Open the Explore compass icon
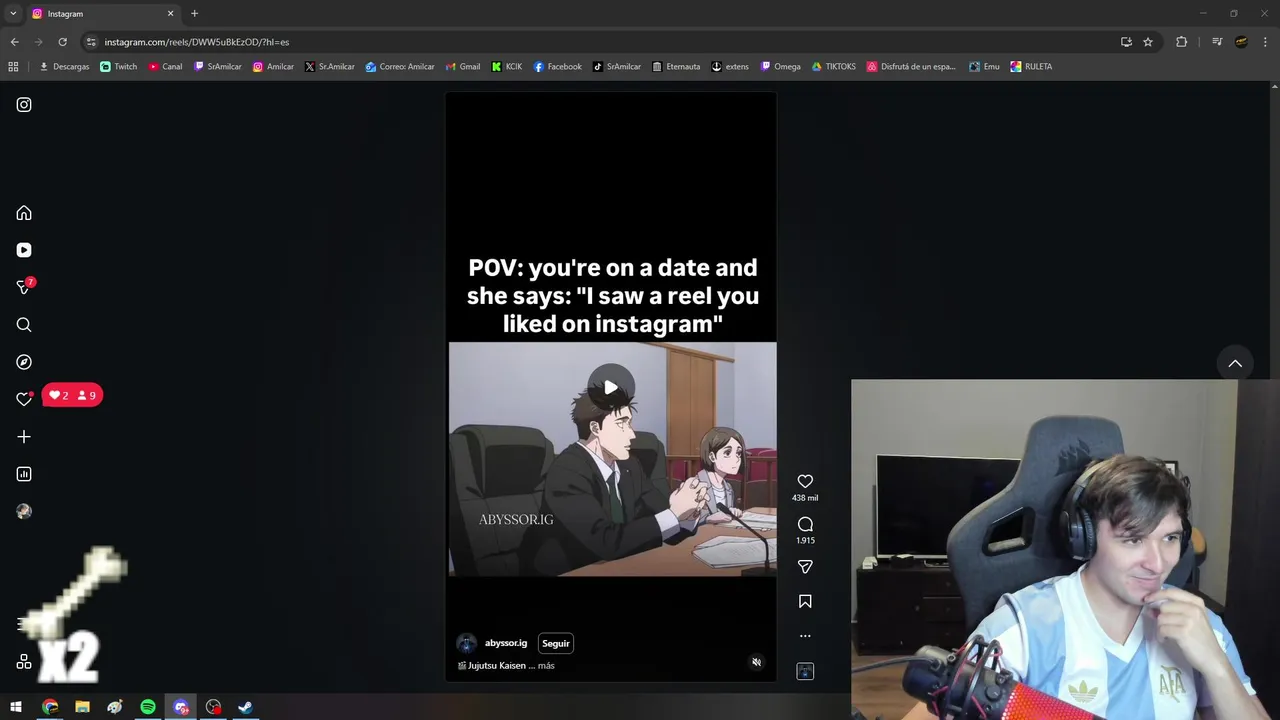The height and width of the screenshot is (720, 1280). (x=24, y=362)
